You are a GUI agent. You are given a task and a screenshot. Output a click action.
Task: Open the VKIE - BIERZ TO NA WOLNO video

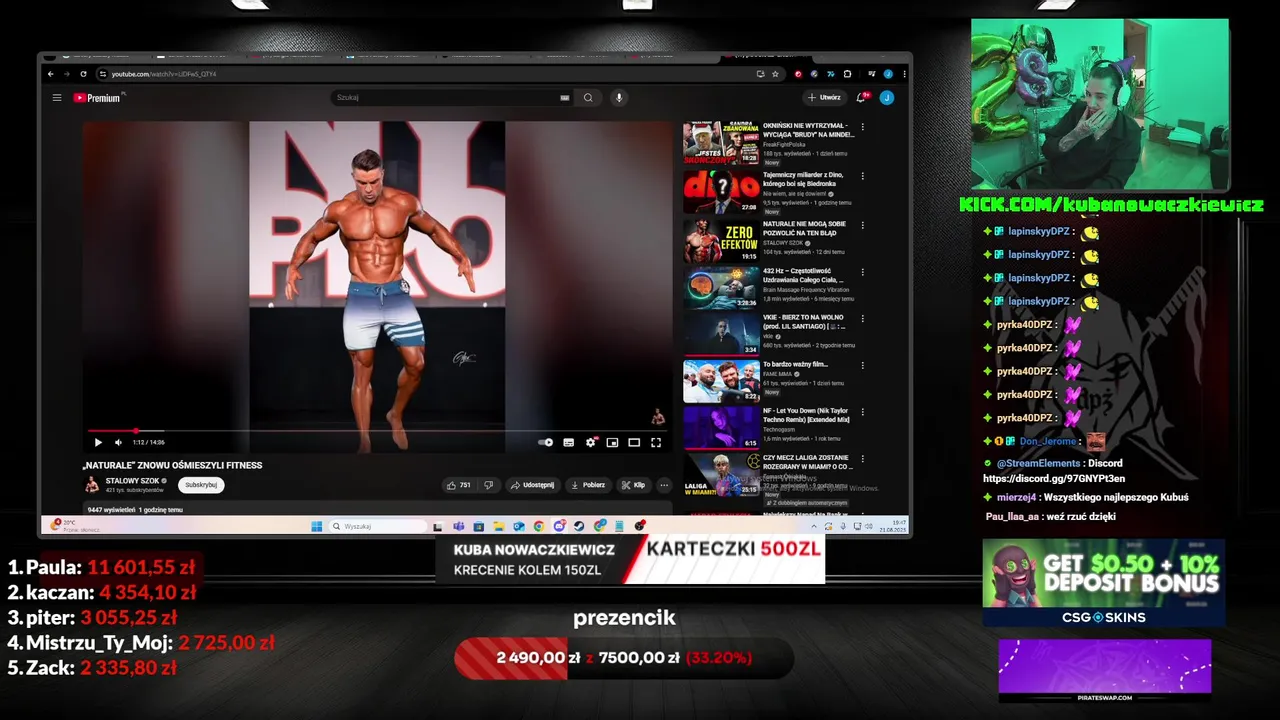click(x=721, y=334)
